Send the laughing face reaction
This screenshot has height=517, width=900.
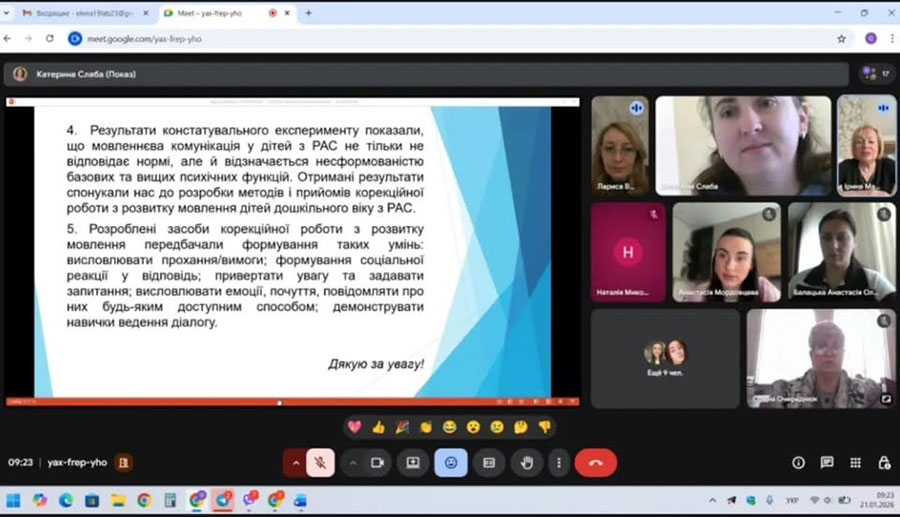click(x=449, y=427)
